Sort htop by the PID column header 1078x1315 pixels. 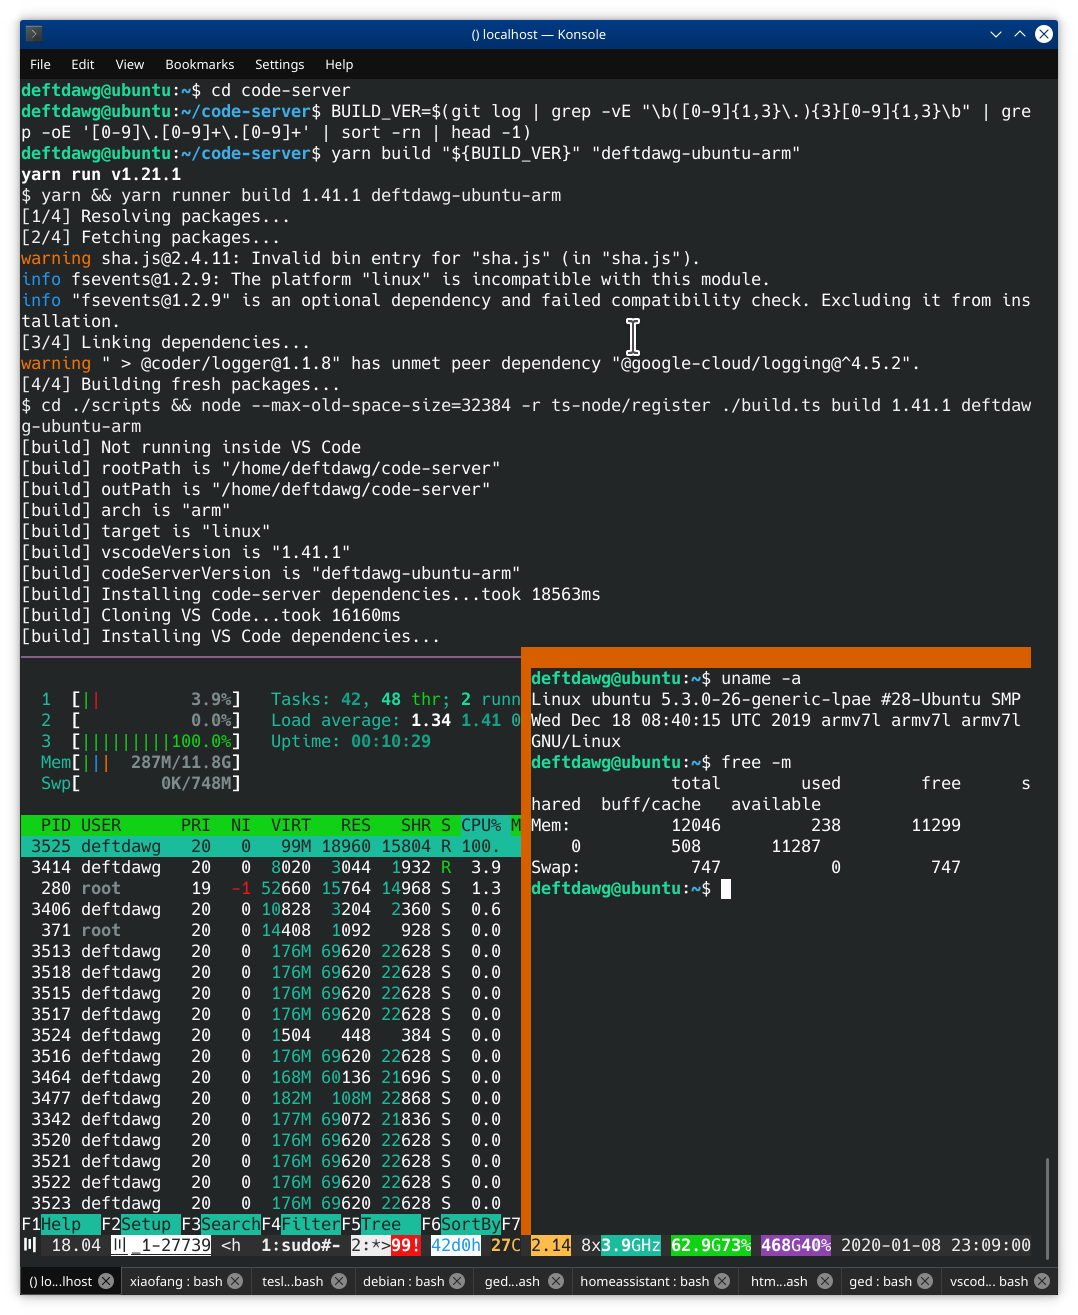(56, 825)
